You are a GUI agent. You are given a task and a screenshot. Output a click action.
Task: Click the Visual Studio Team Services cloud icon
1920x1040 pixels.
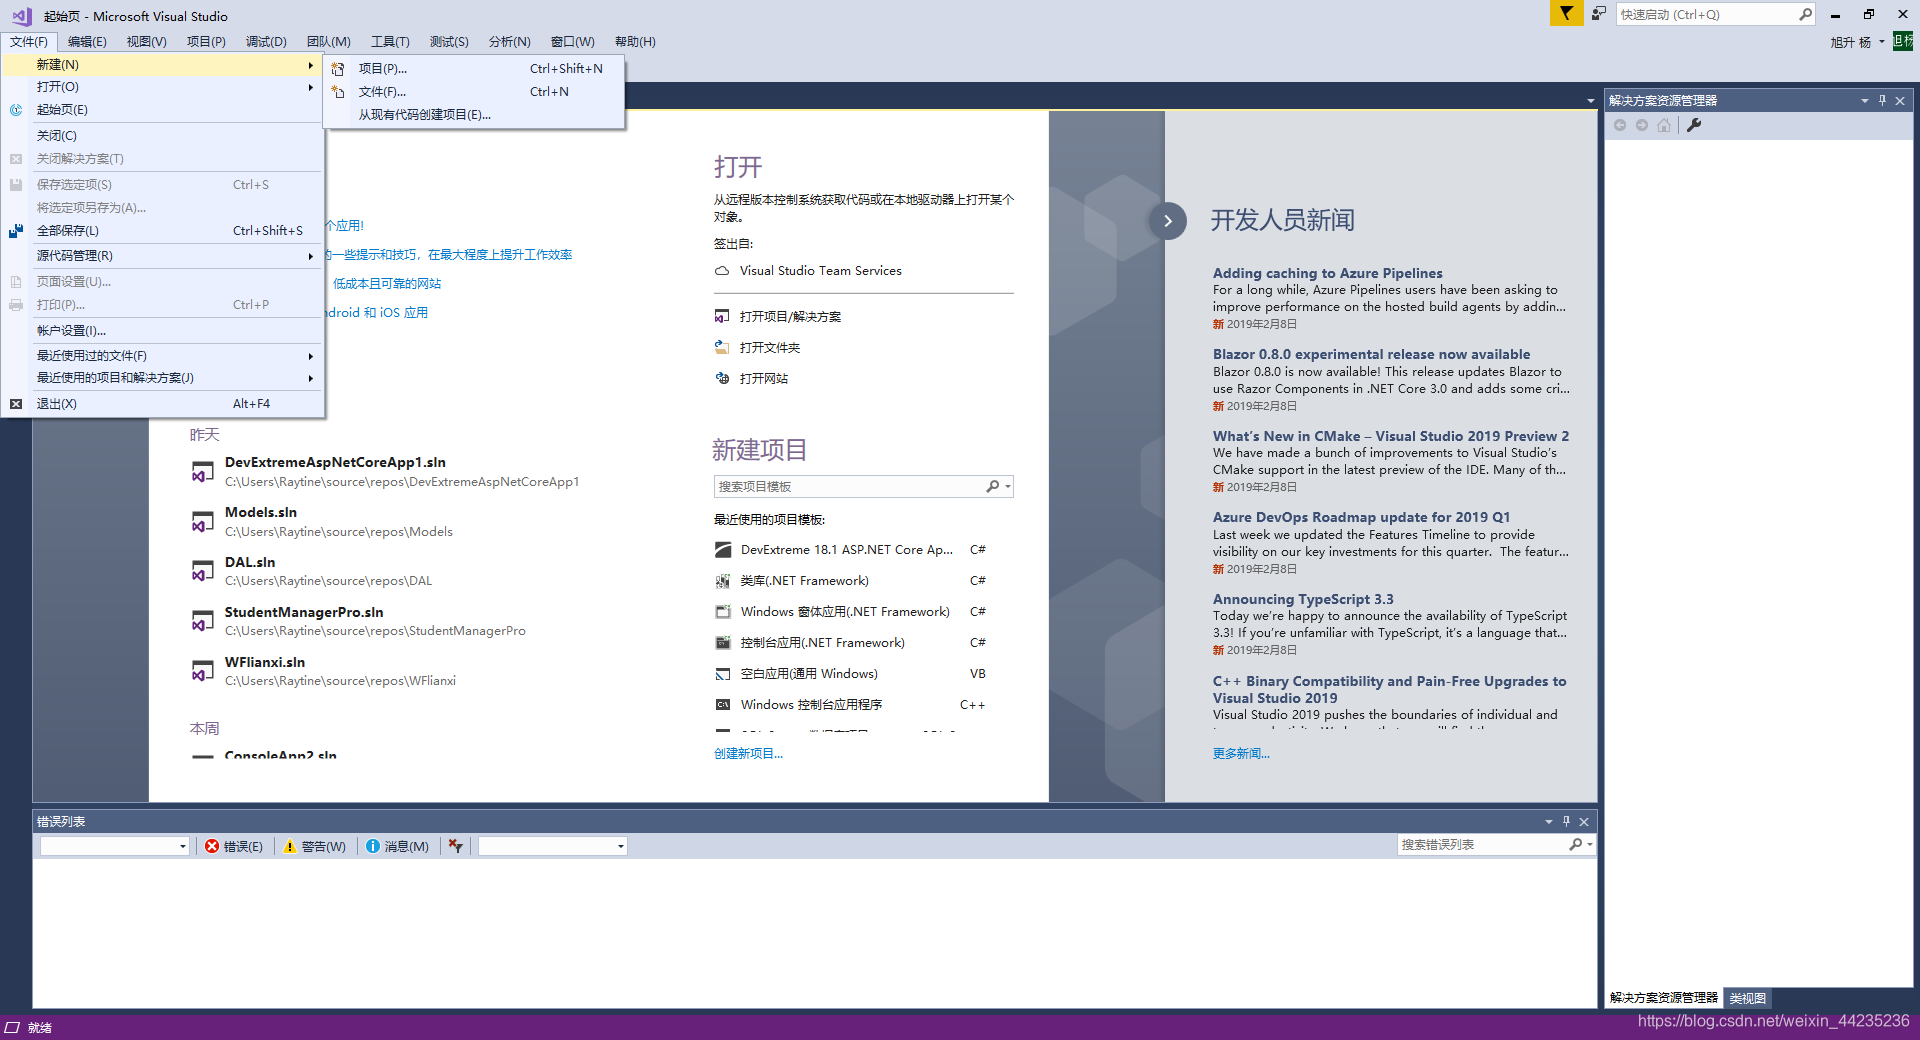722,271
